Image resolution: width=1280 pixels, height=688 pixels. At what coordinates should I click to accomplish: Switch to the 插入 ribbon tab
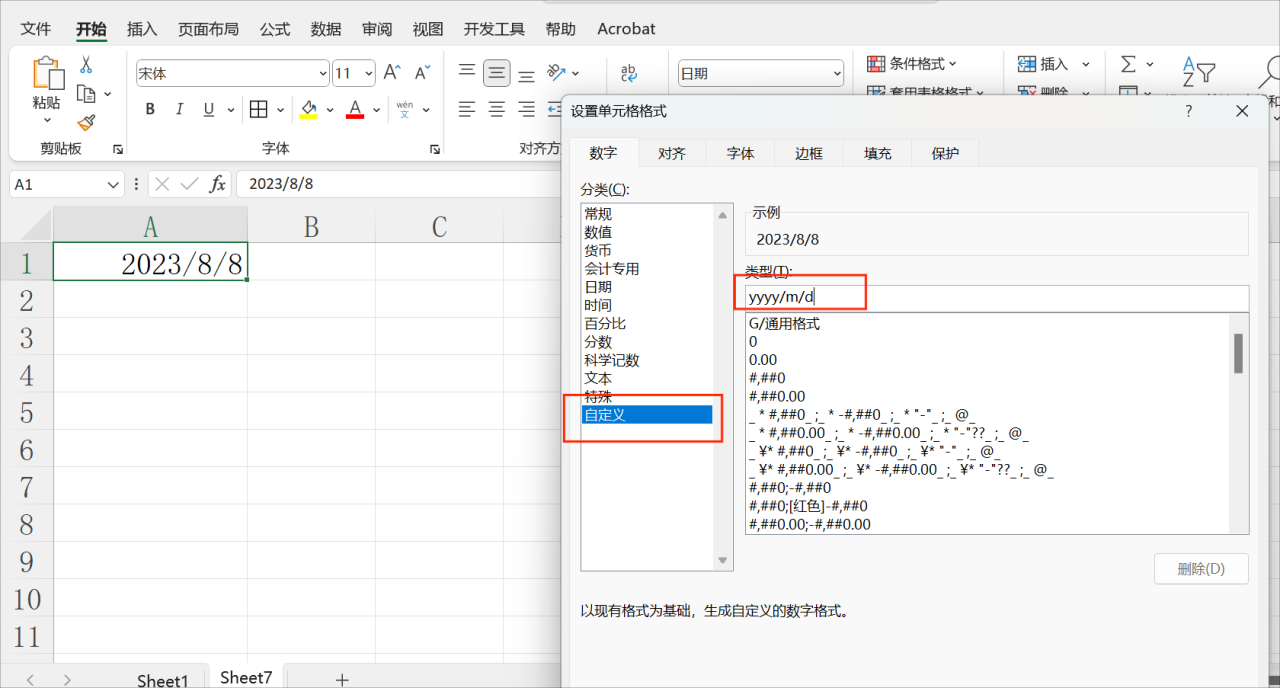pyautogui.click(x=142, y=29)
